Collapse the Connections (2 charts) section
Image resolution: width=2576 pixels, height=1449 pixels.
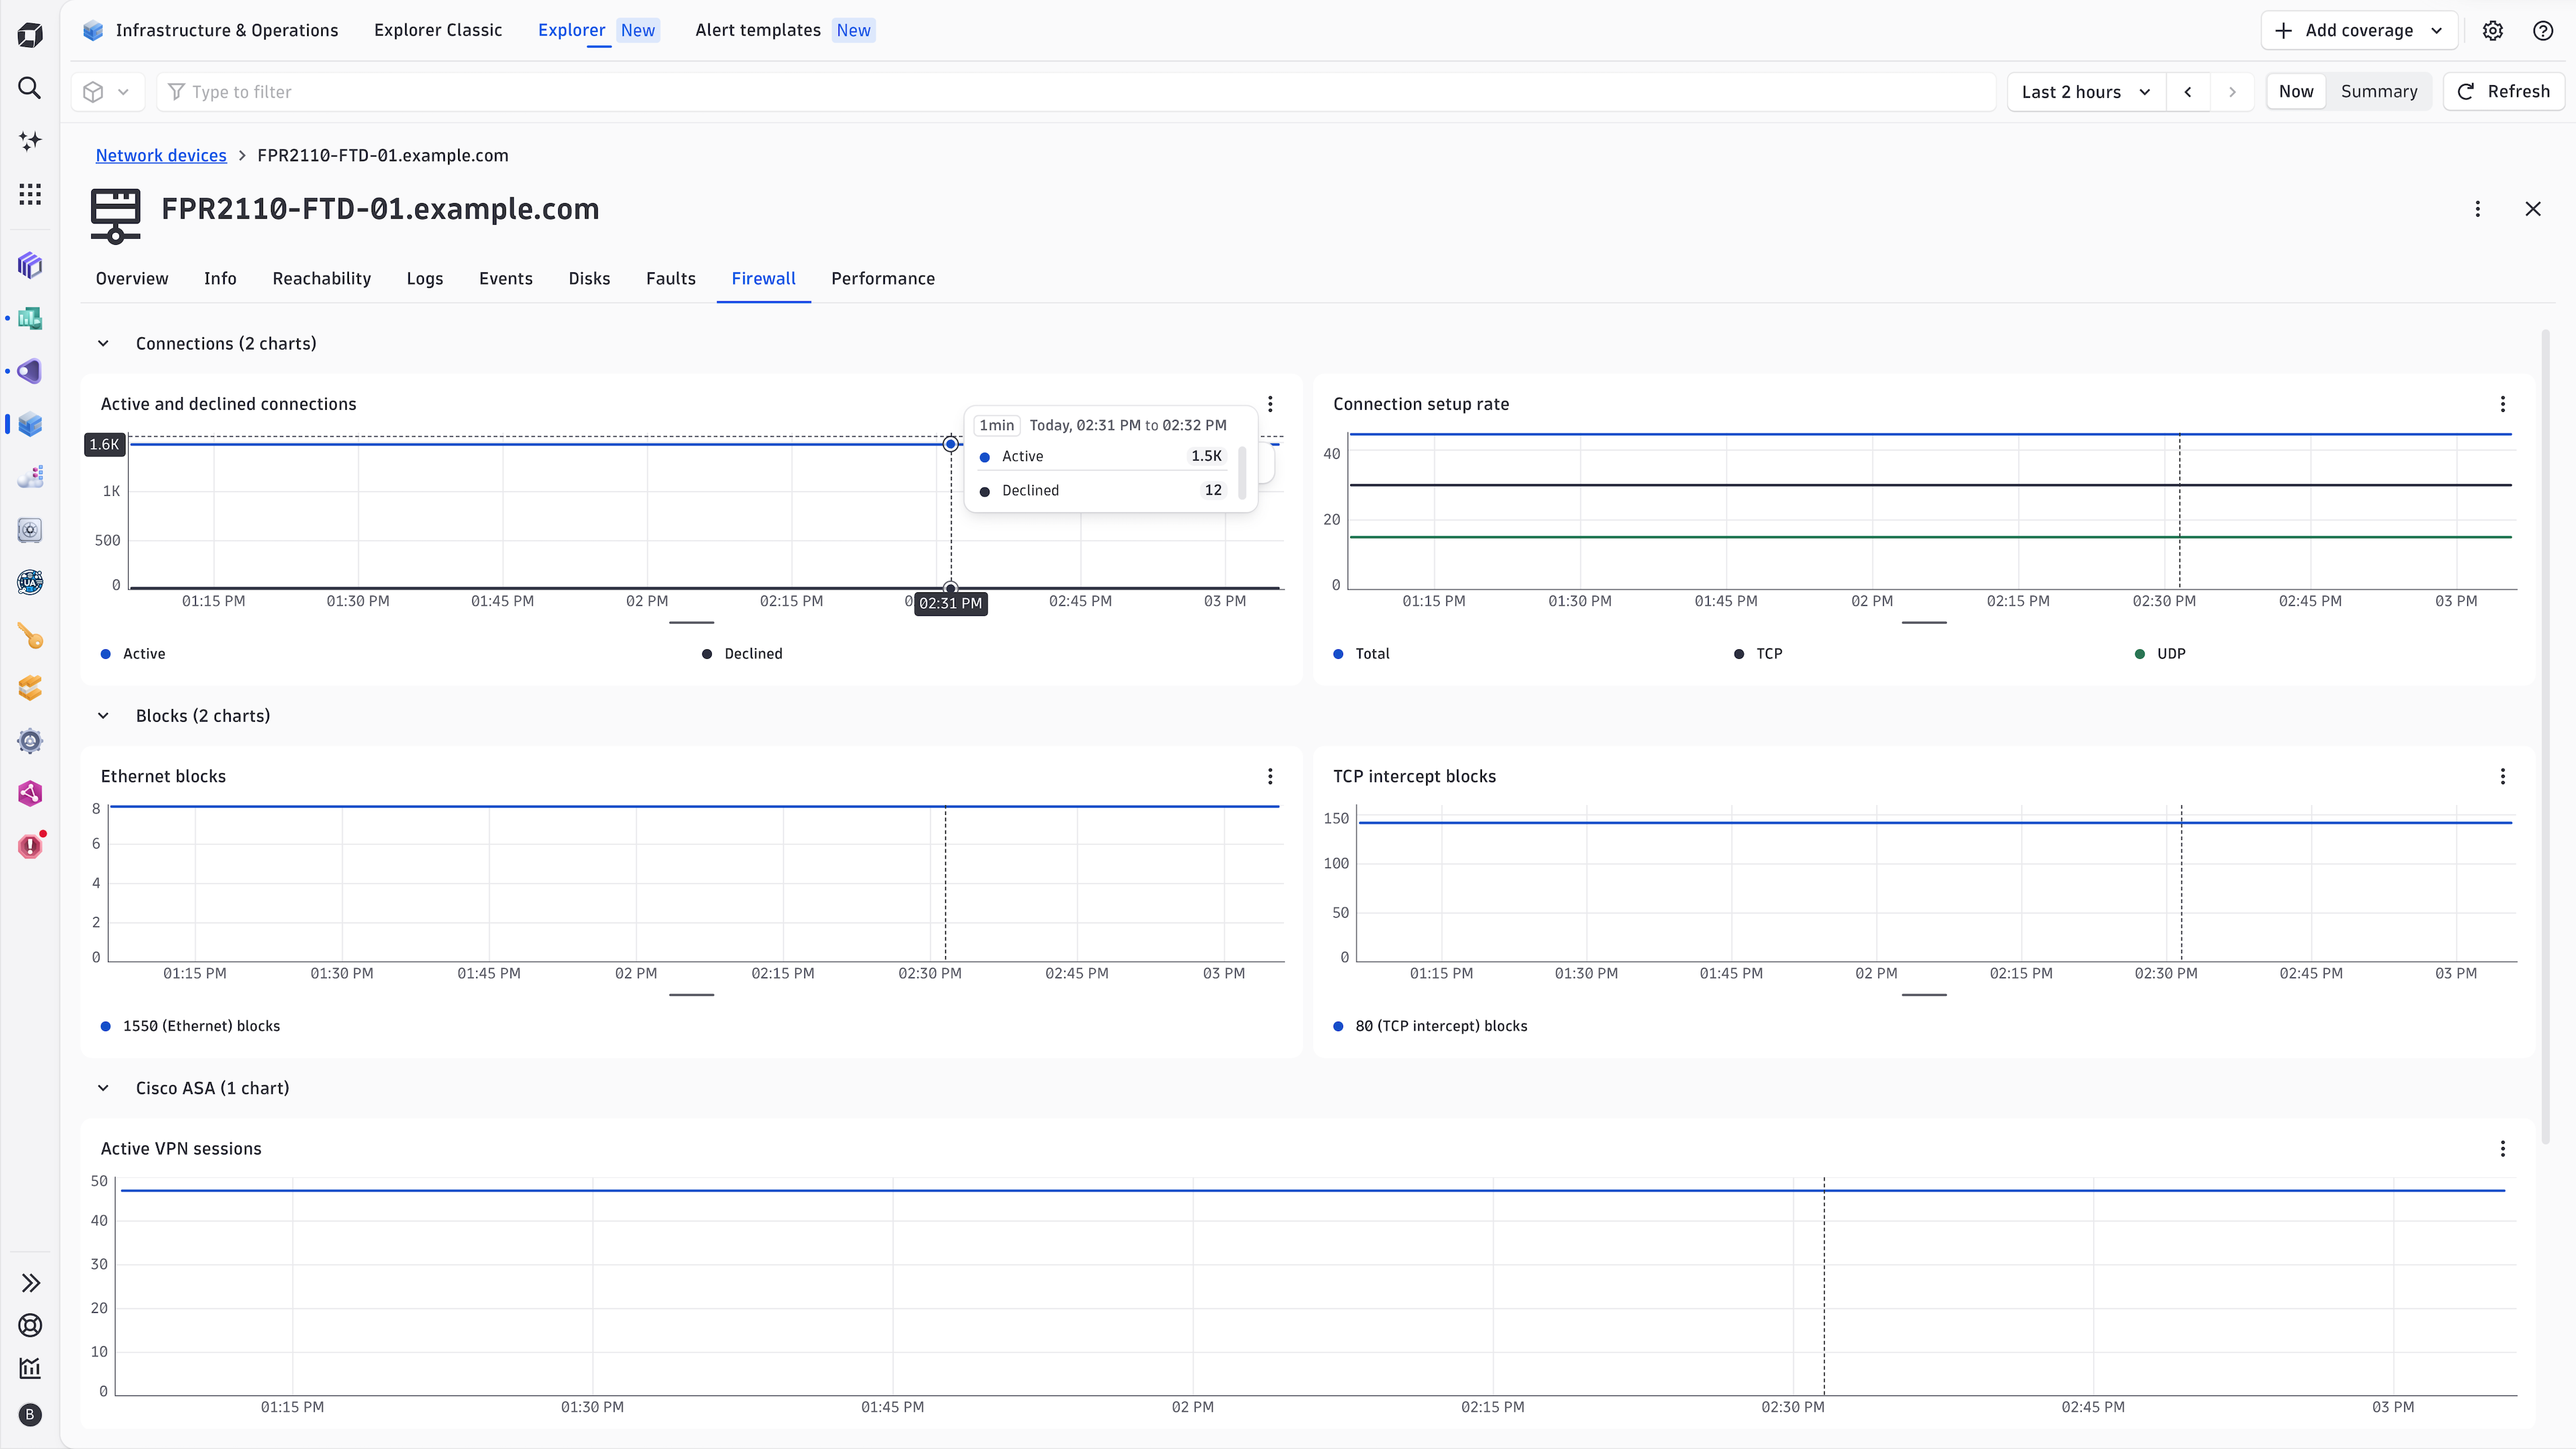103,344
